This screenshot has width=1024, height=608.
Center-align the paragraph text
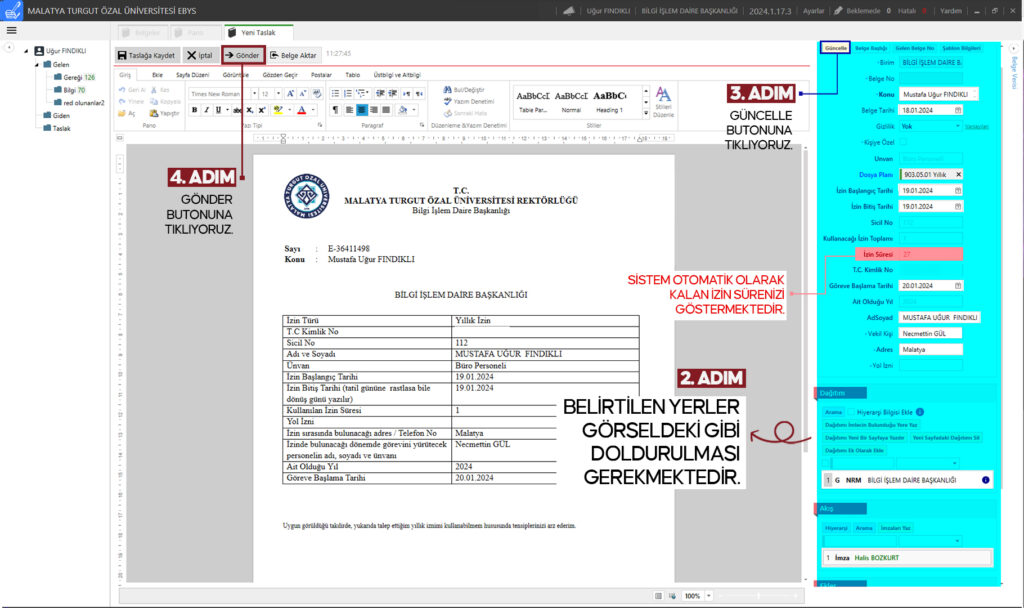(360, 110)
